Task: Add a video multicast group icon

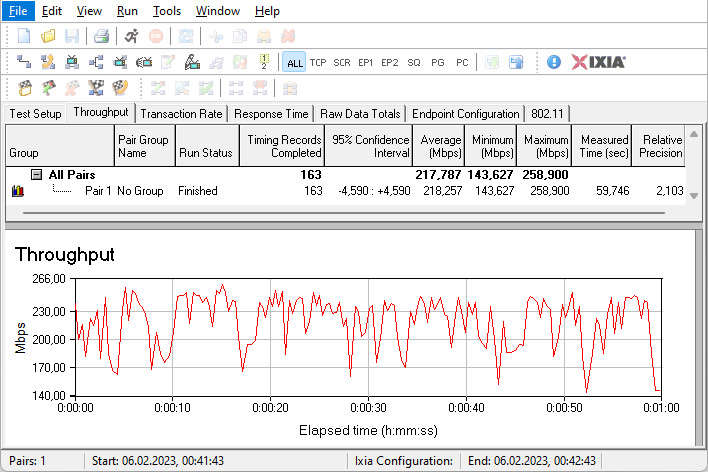Action: pos(120,62)
